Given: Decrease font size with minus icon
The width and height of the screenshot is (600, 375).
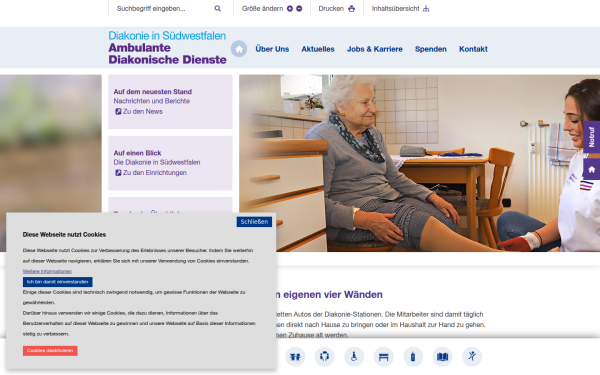Looking at the screenshot, I should pyautogui.click(x=299, y=8).
